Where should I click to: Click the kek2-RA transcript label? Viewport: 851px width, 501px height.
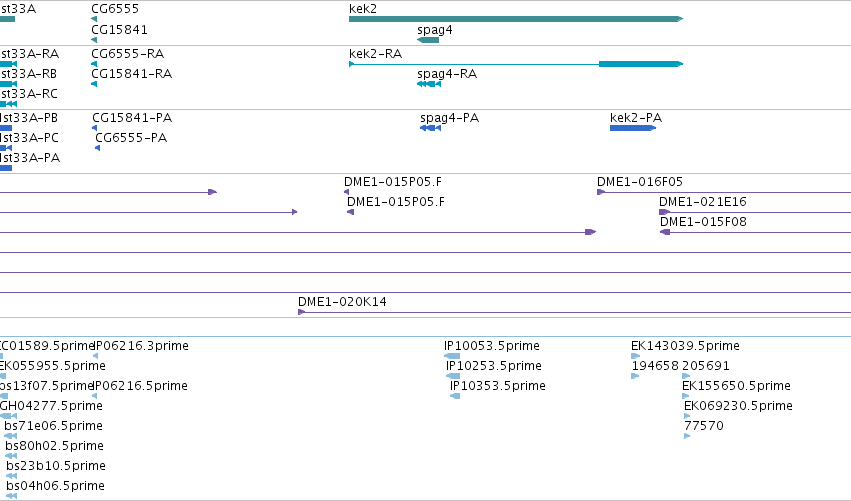[375, 54]
